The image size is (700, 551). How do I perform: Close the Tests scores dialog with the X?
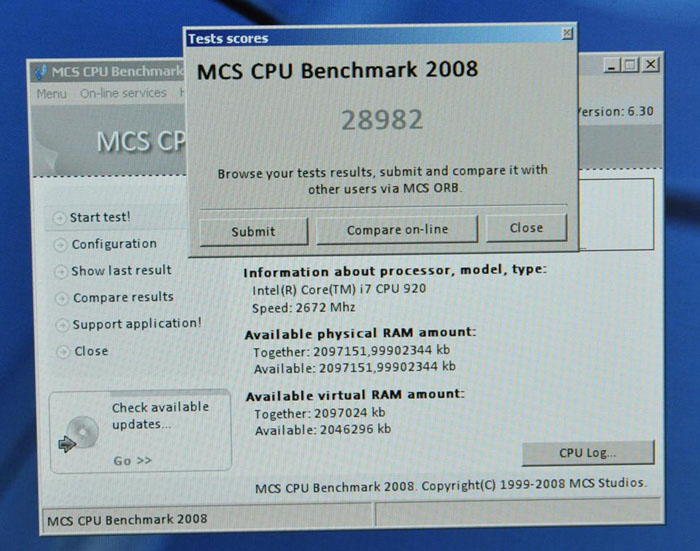pos(567,33)
